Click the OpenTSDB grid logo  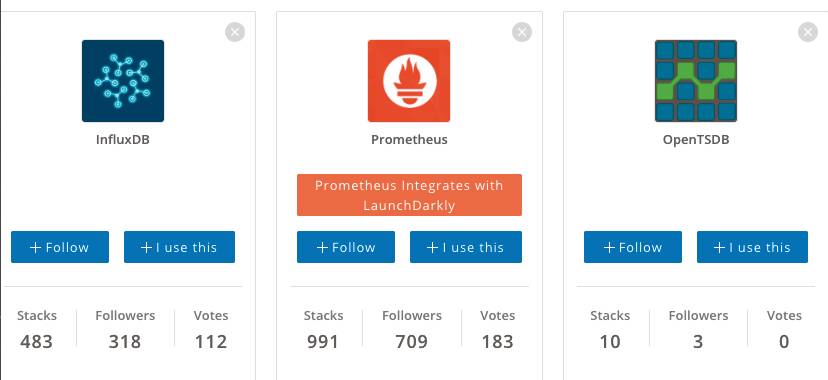pyautogui.click(x=695, y=81)
